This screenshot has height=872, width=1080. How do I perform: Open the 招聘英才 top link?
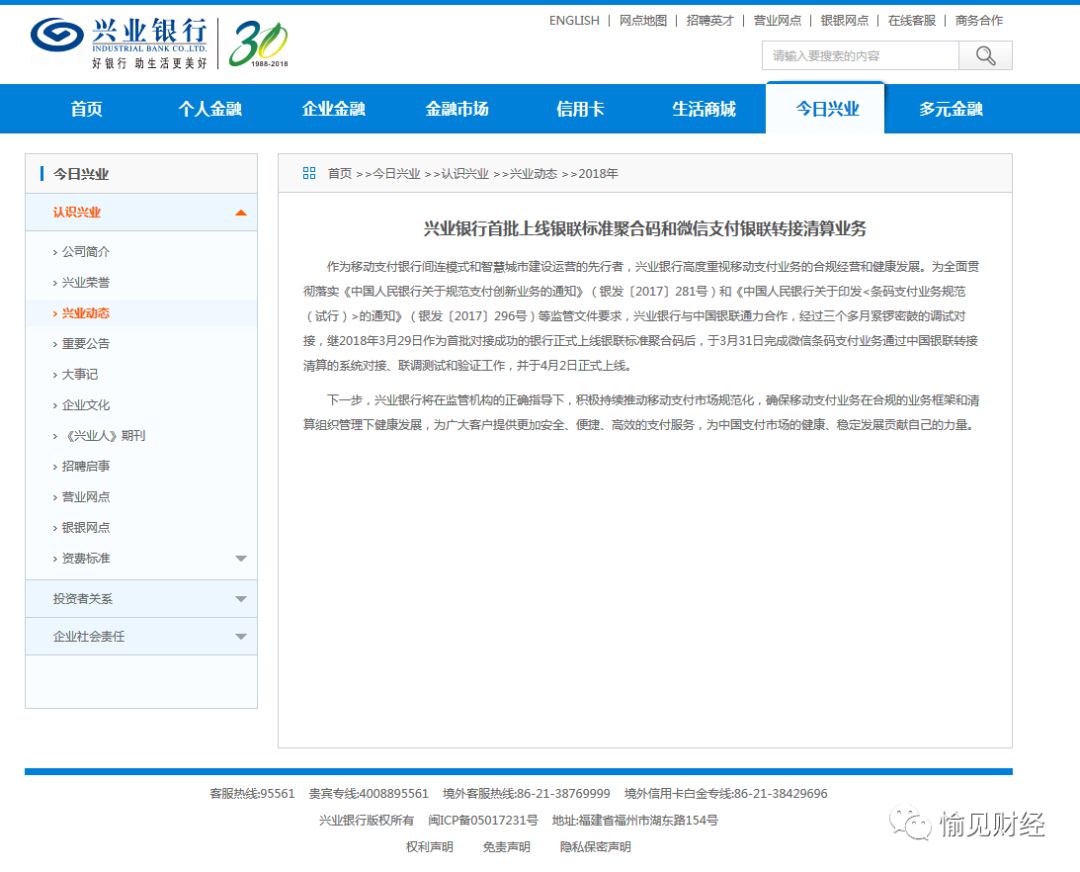pos(710,21)
